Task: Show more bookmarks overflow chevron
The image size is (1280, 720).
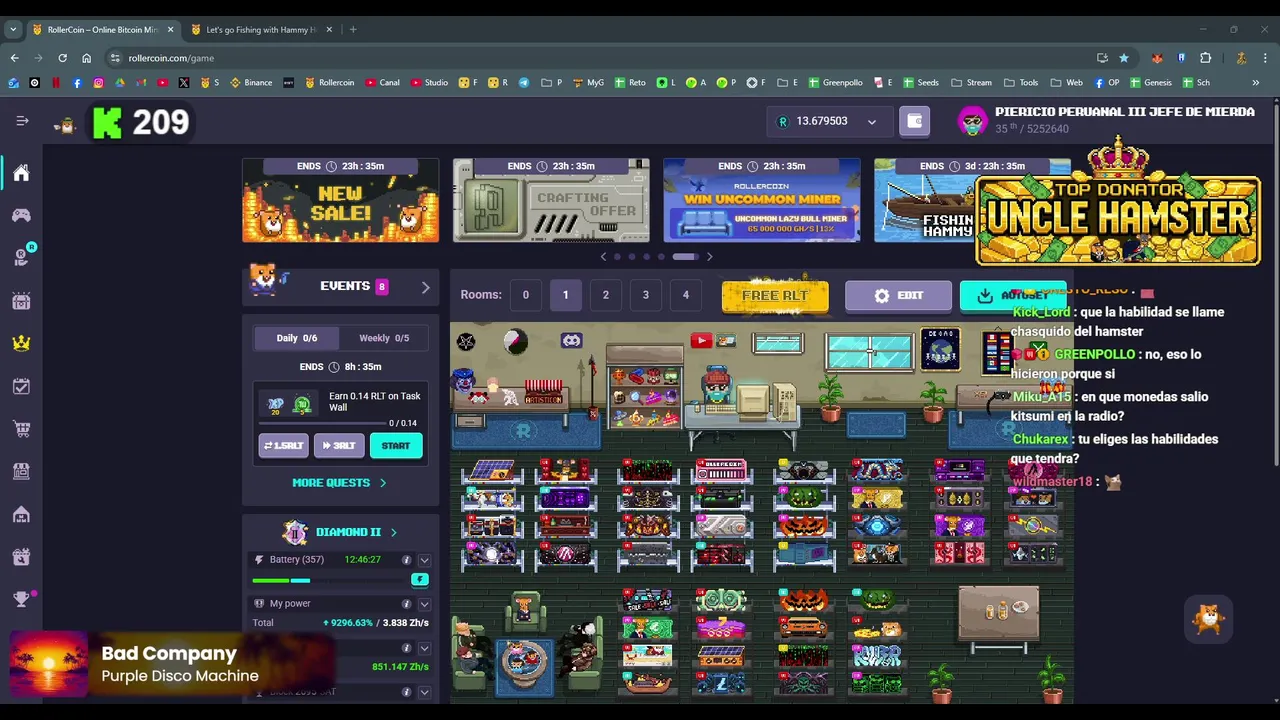Action: tap(1255, 83)
